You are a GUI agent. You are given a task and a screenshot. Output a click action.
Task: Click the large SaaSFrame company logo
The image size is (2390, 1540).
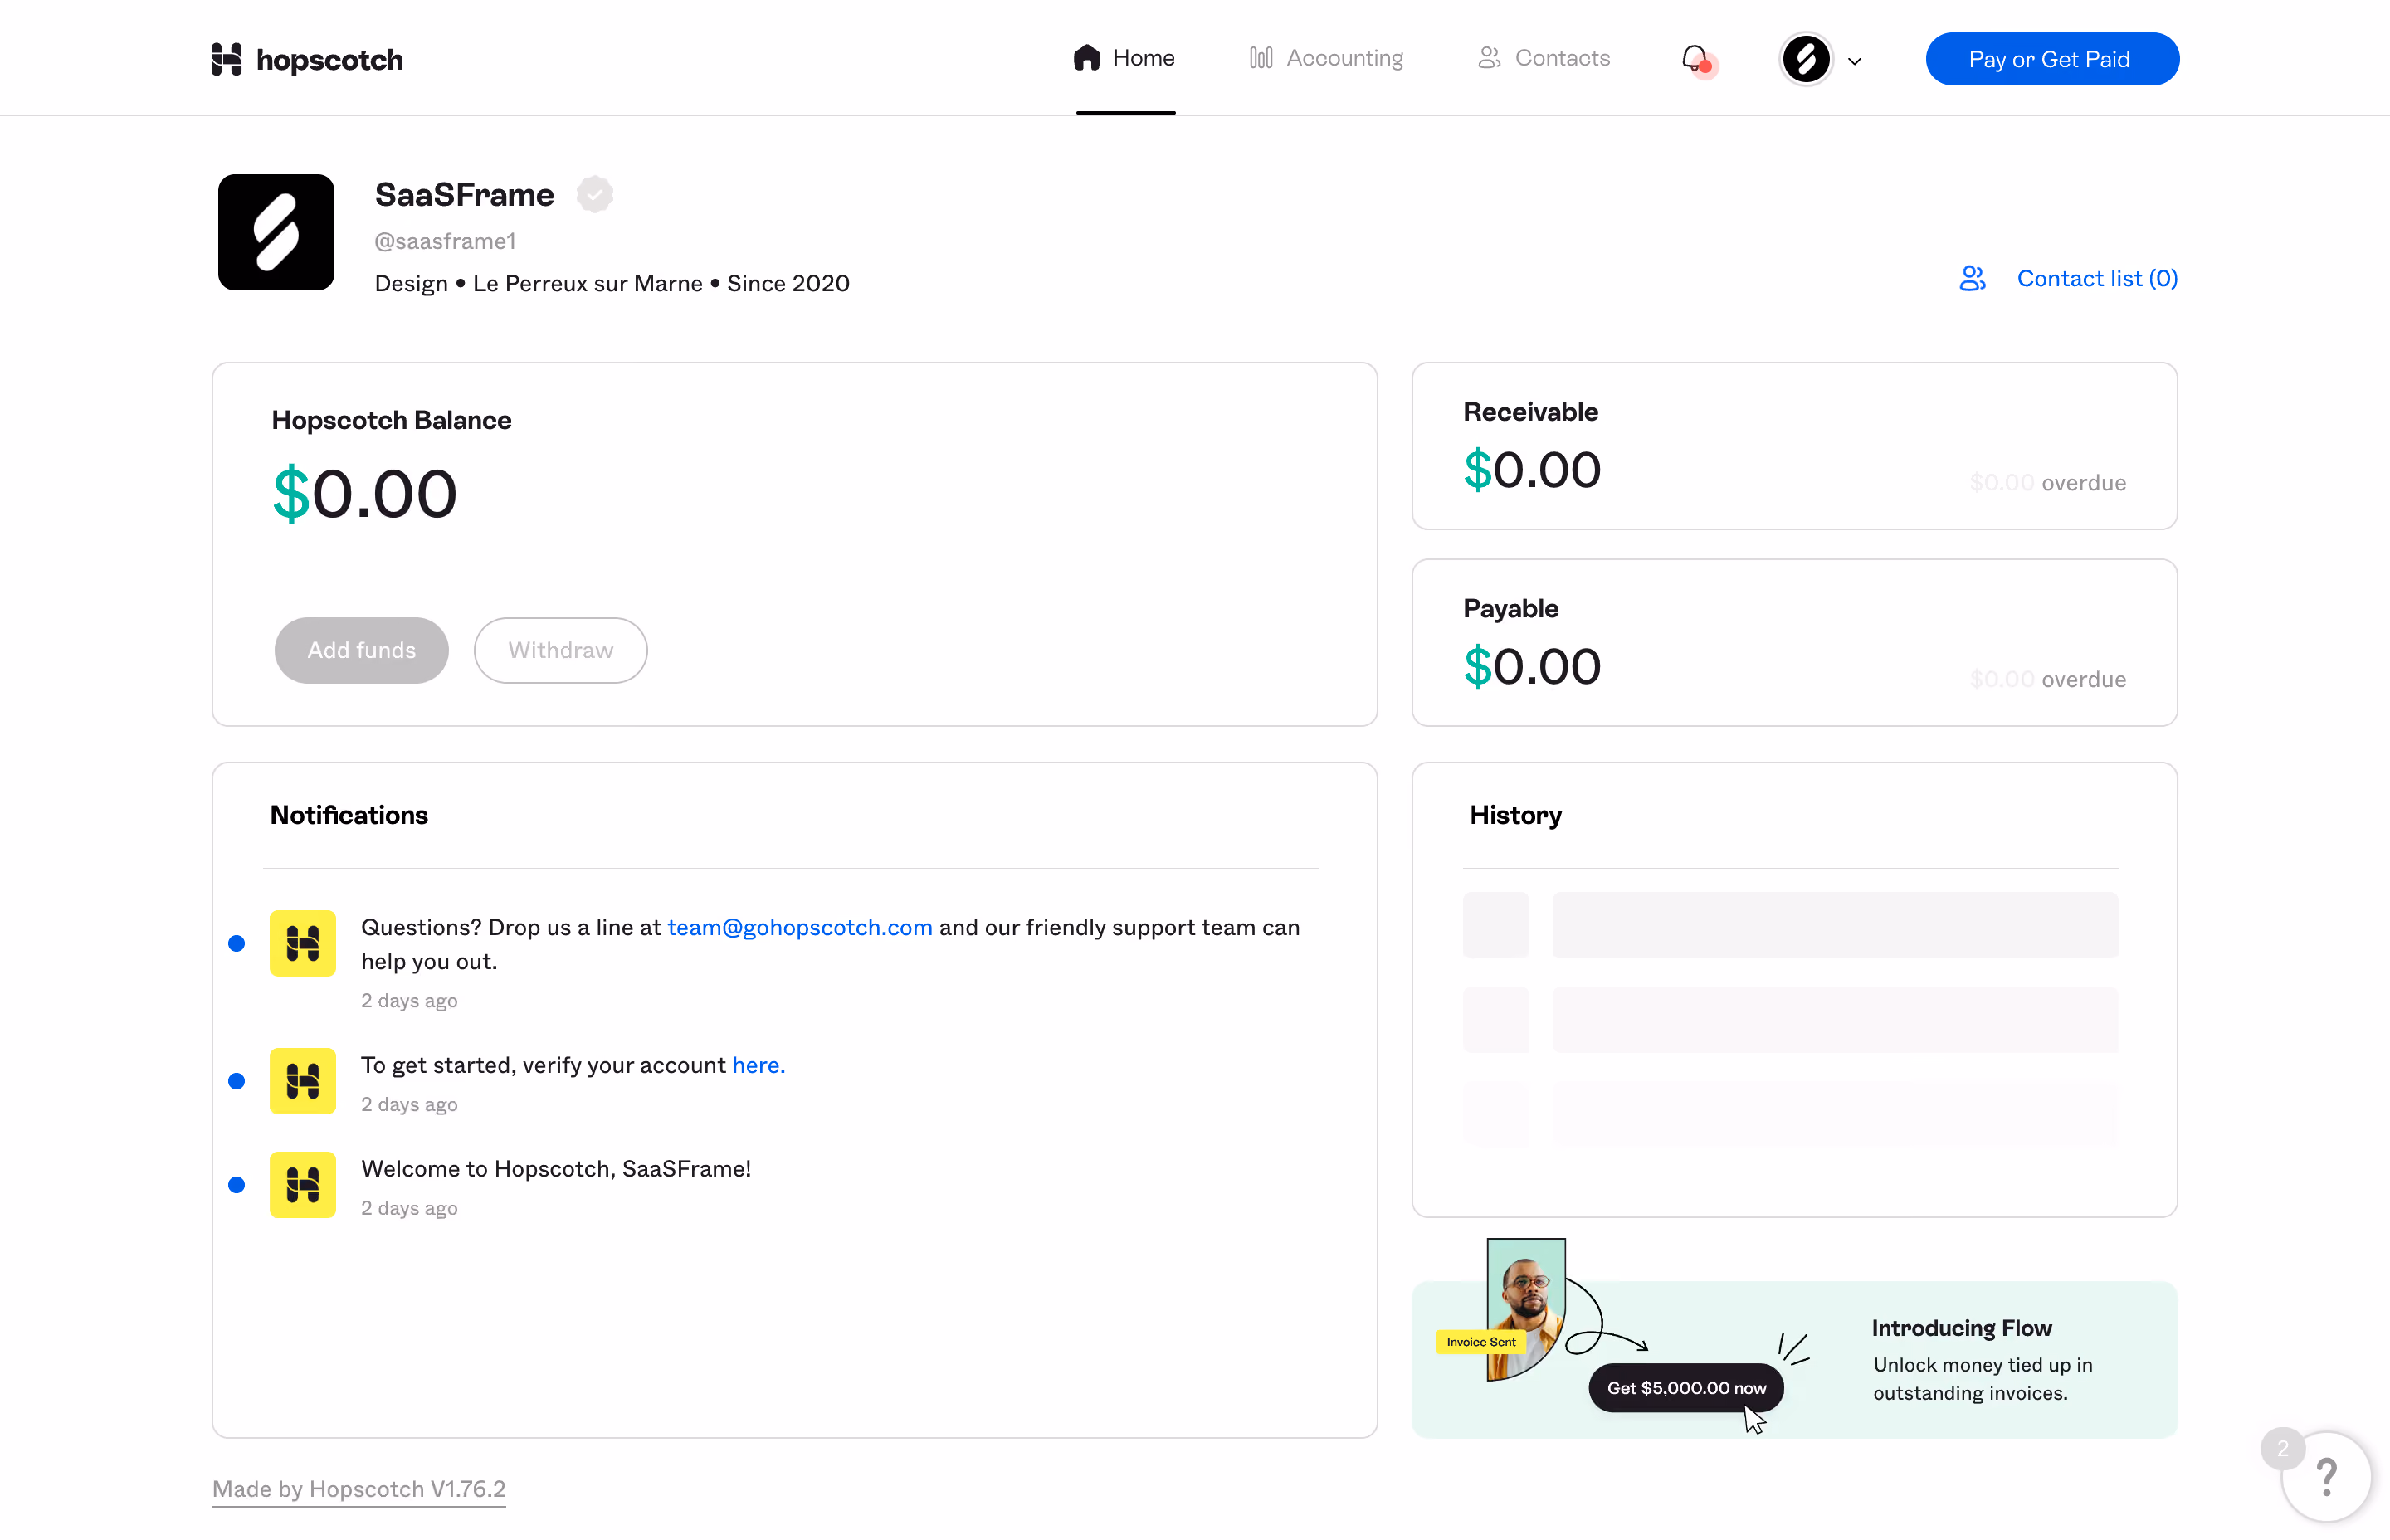(x=276, y=232)
